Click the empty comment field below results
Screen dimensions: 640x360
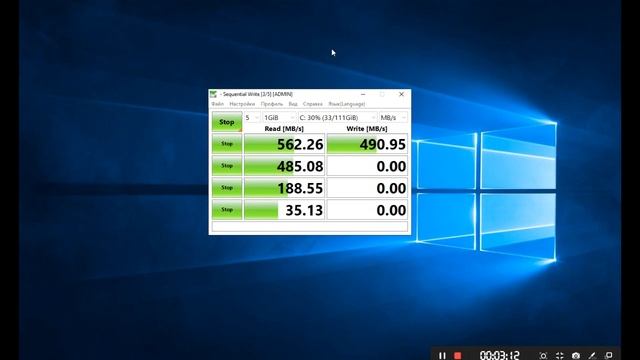(x=310, y=227)
